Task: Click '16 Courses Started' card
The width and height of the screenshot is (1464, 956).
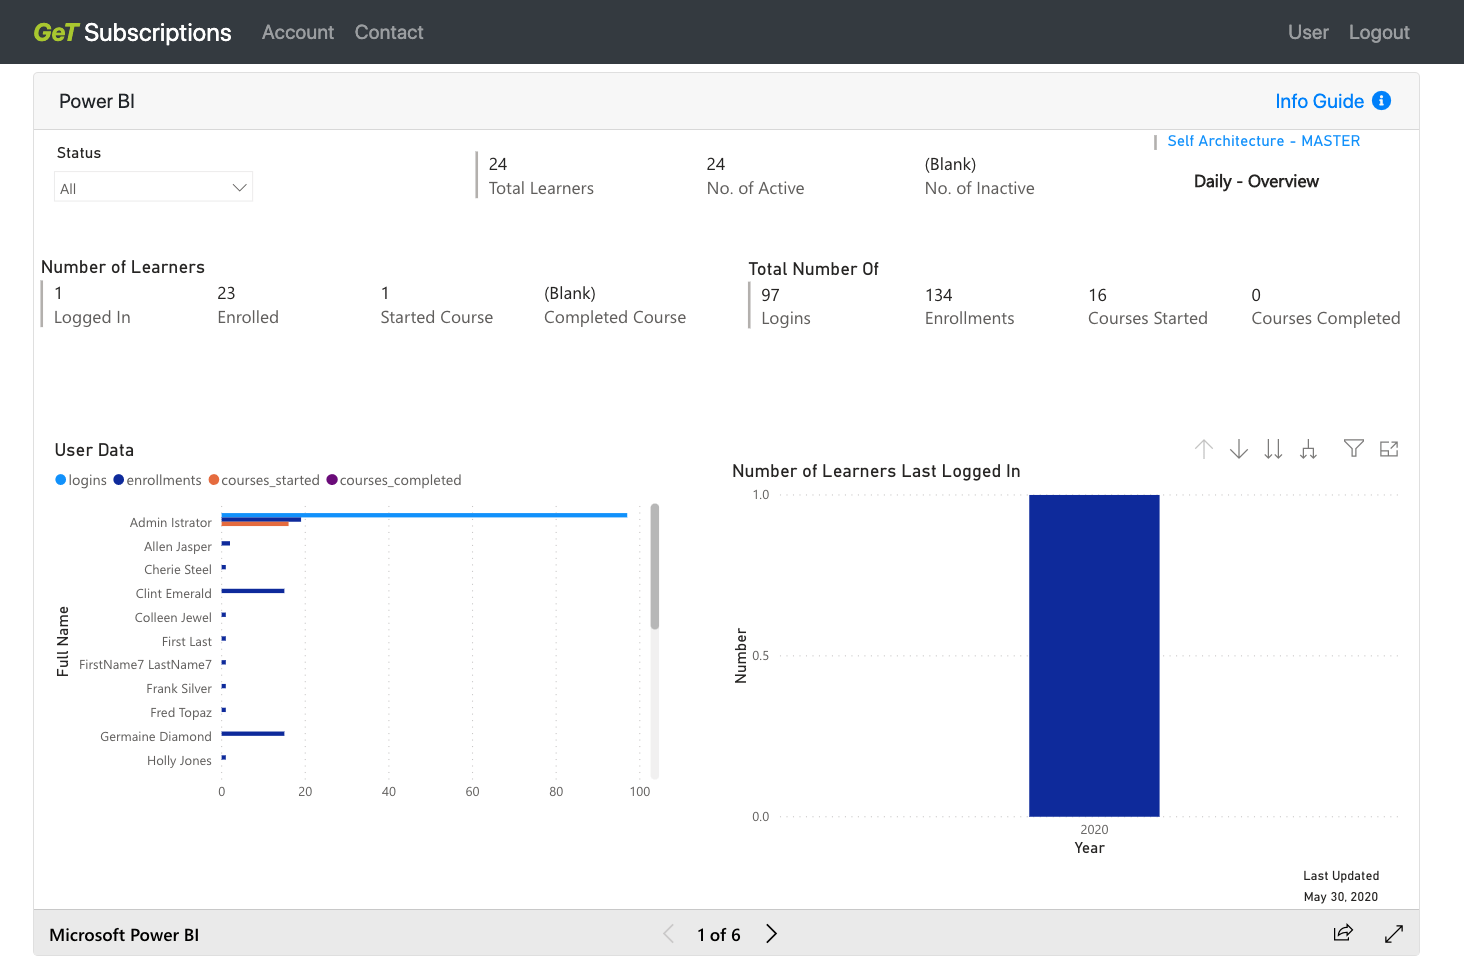Action: [x=1148, y=307]
